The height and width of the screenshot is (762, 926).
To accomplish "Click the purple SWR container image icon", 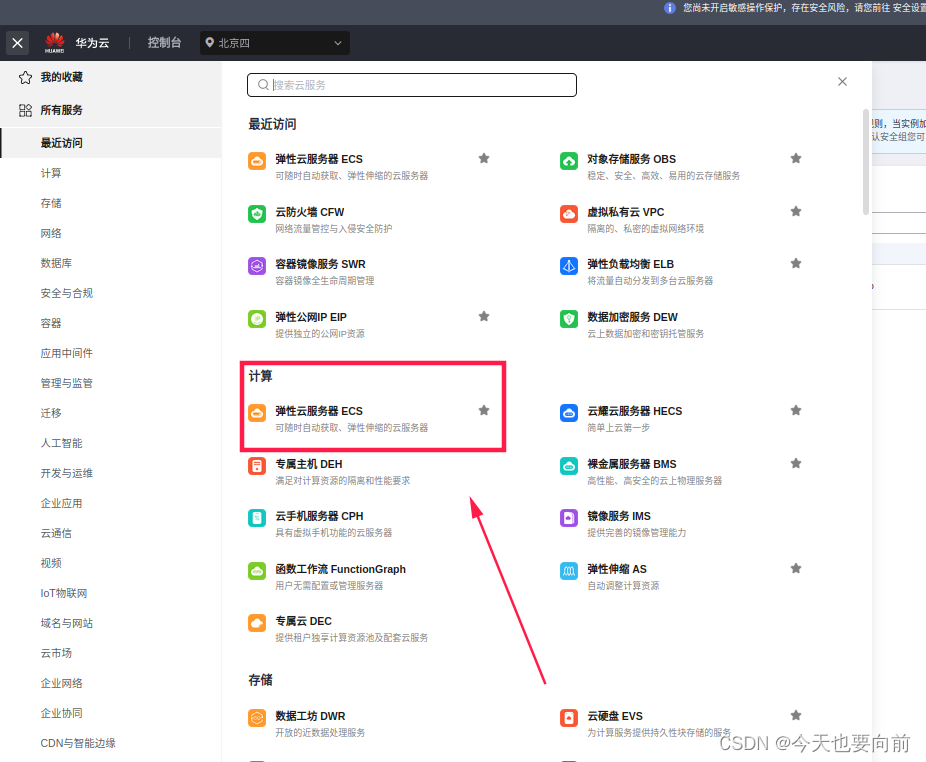I will pyautogui.click(x=257, y=266).
